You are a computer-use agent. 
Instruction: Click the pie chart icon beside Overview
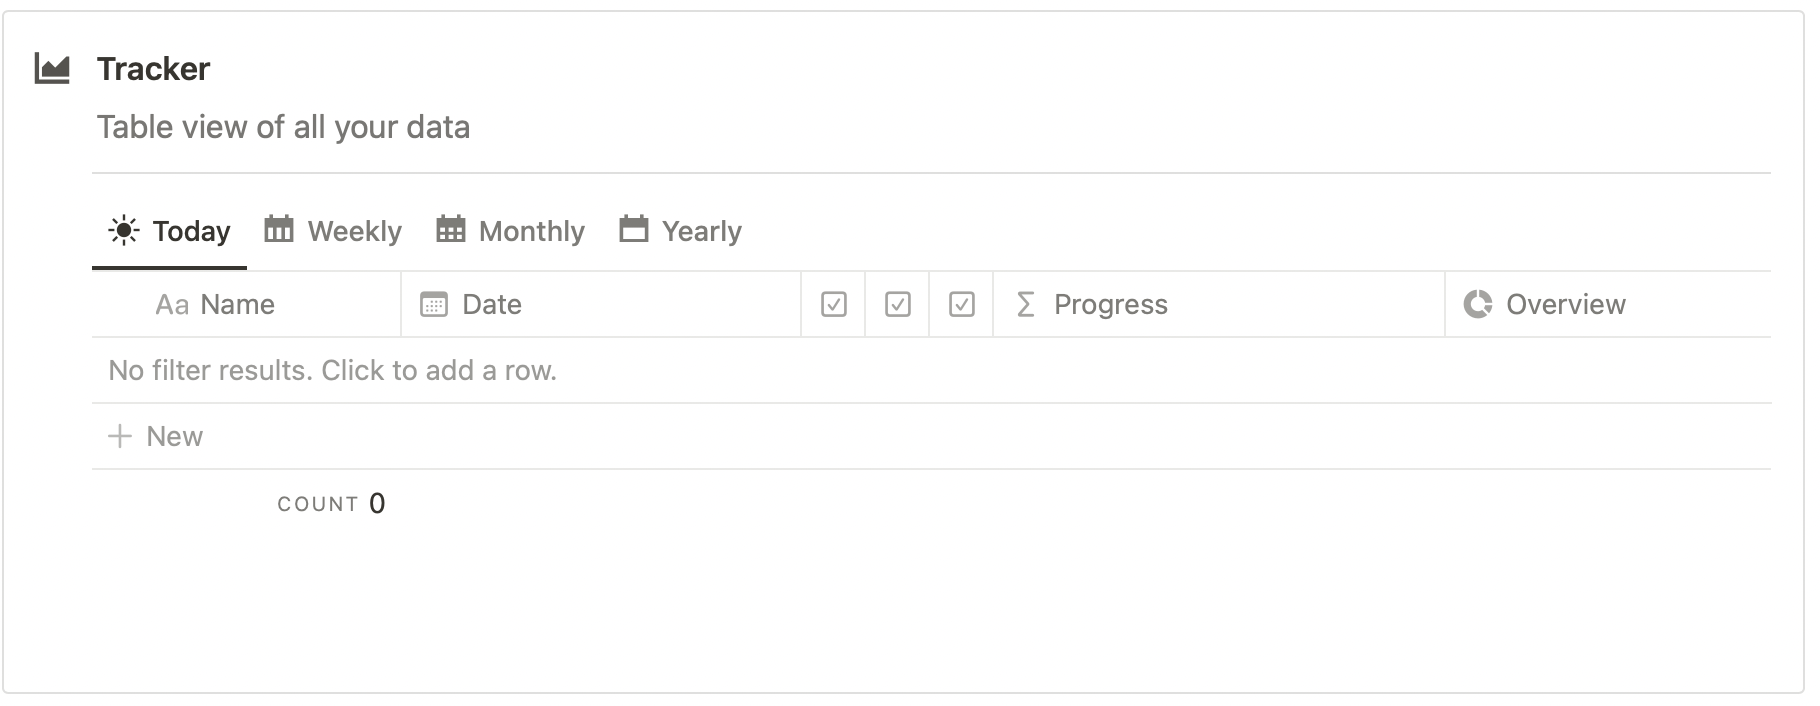[1477, 304]
